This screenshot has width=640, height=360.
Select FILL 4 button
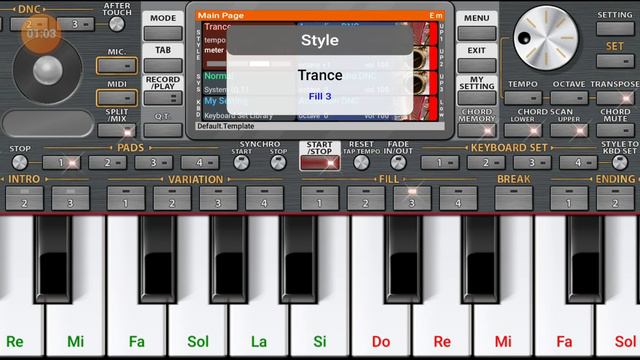458,198
